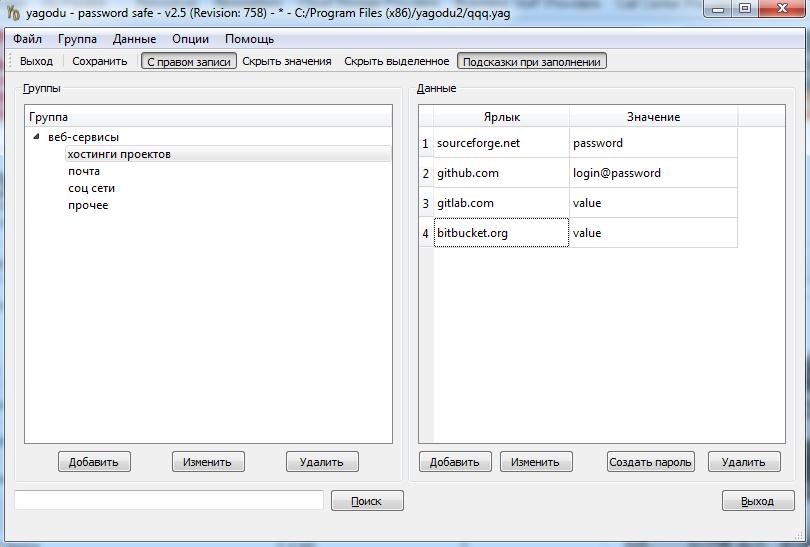This screenshot has height=547, width=810.
Task: Select the 'почта' group in tree
Action: 84,171
